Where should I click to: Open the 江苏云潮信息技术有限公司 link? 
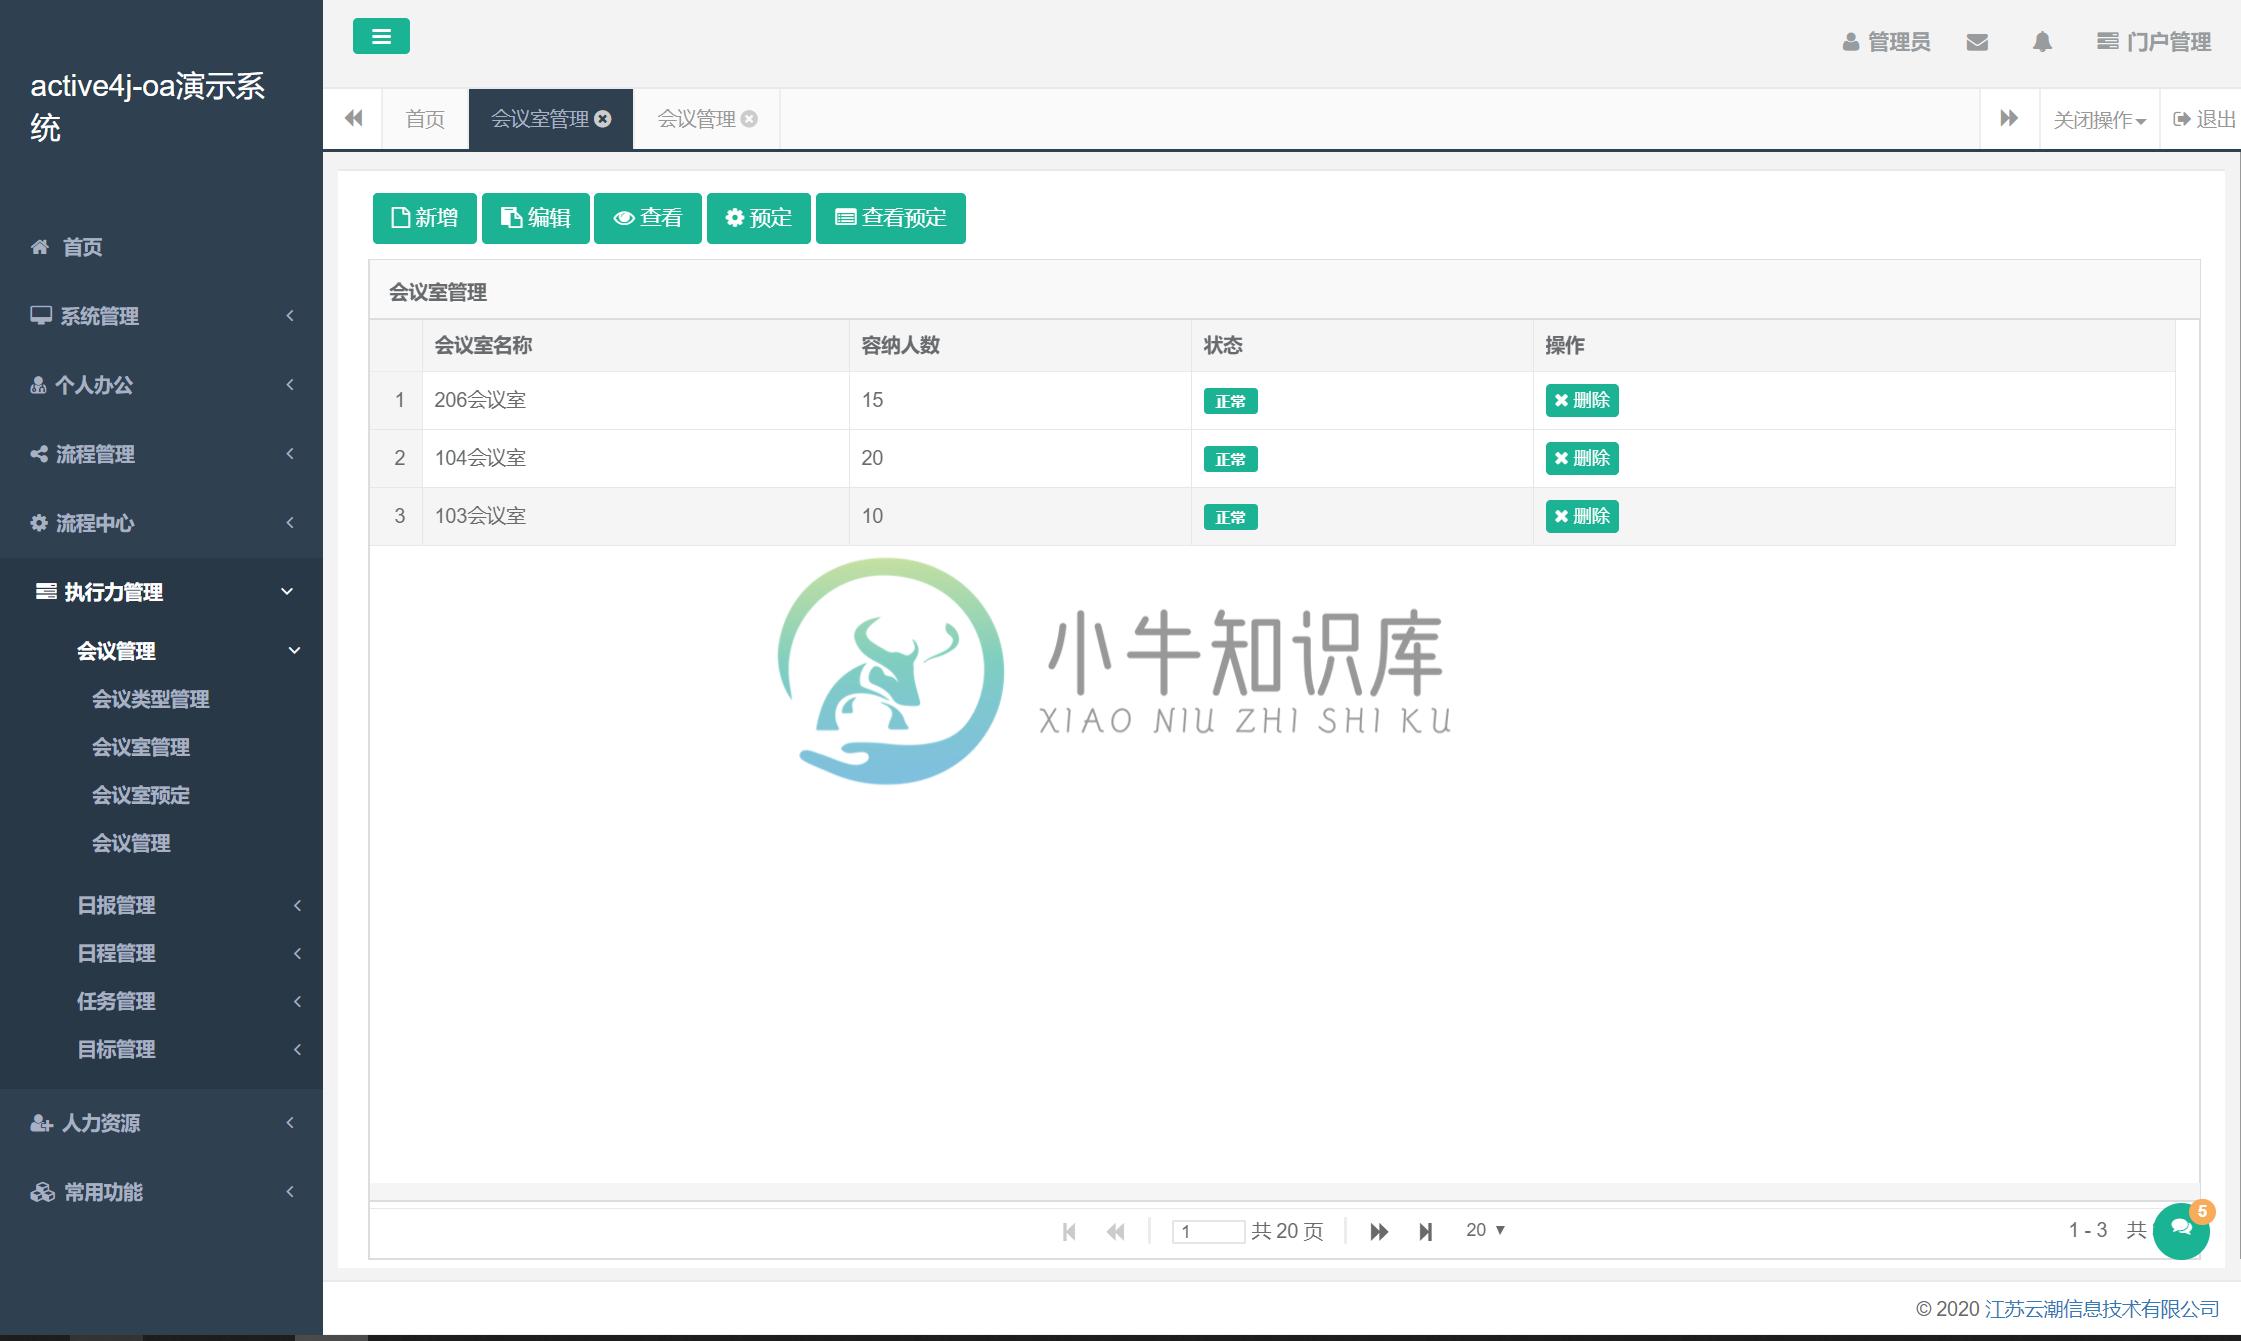click(x=2101, y=1309)
